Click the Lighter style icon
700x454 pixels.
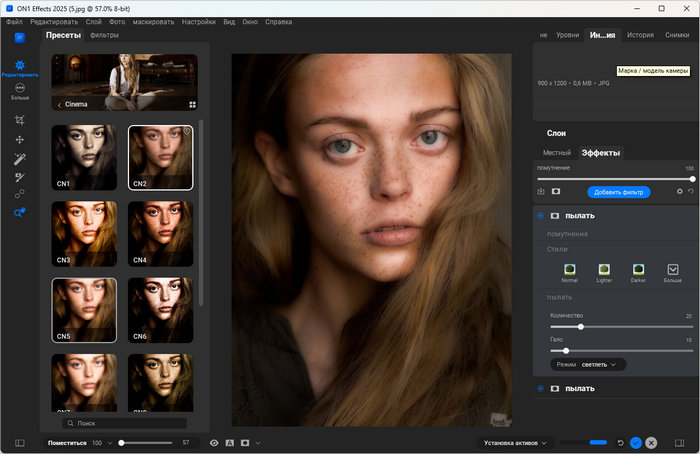pyautogui.click(x=604, y=269)
